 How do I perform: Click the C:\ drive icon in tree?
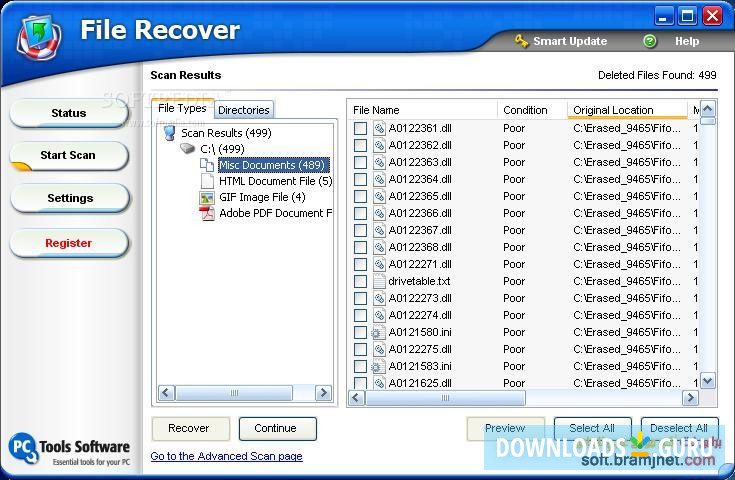(188, 149)
